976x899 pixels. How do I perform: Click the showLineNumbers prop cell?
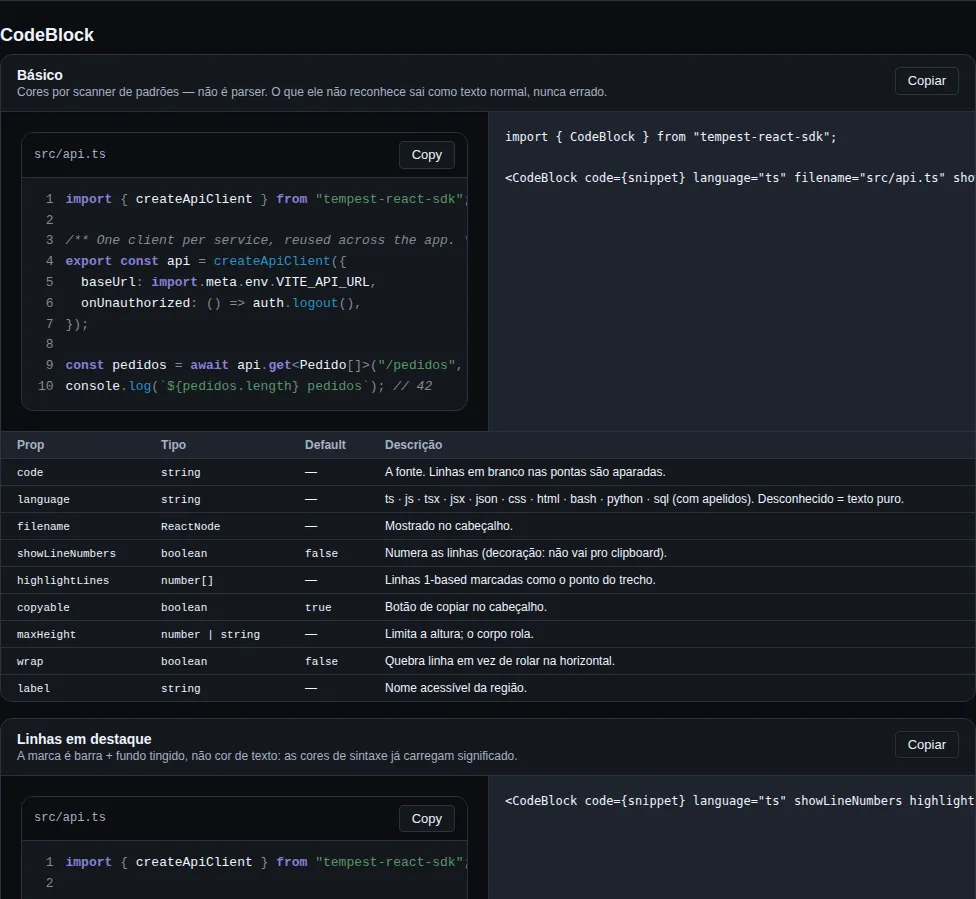66,553
